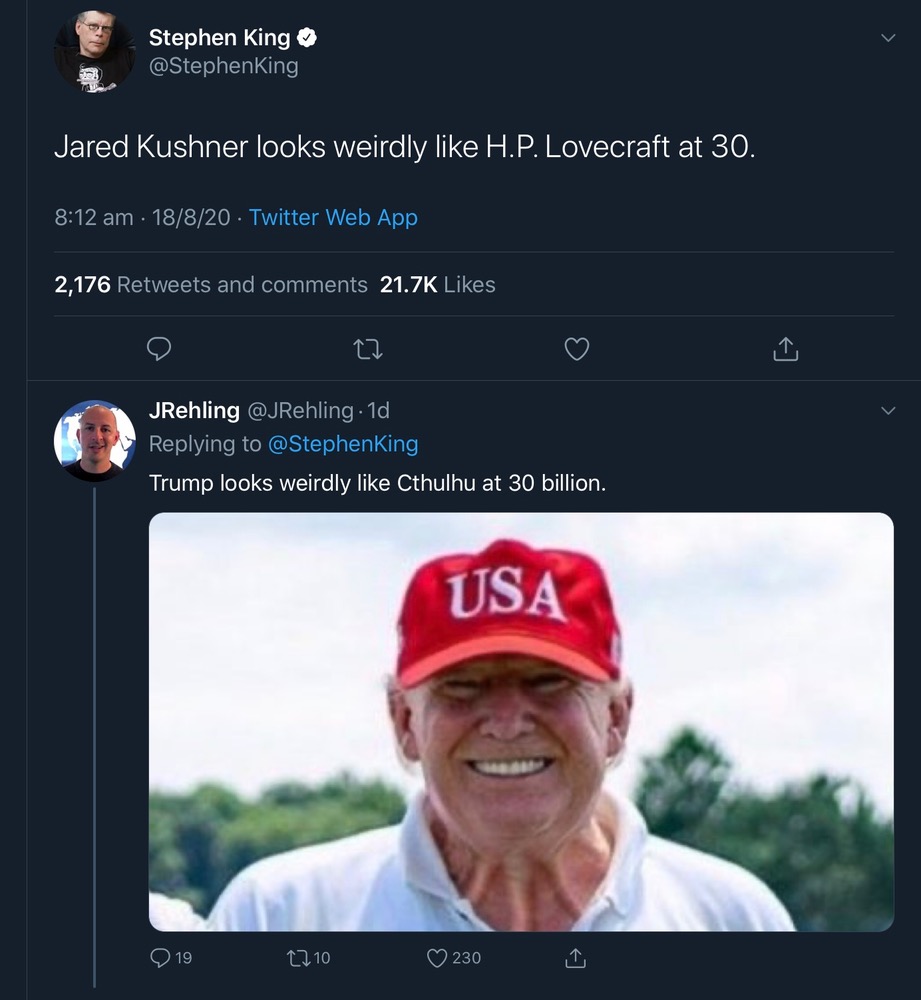The image size is (921, 1000).
Task: View the 2,176 Retweets and comments
Action: pos(211,285)
